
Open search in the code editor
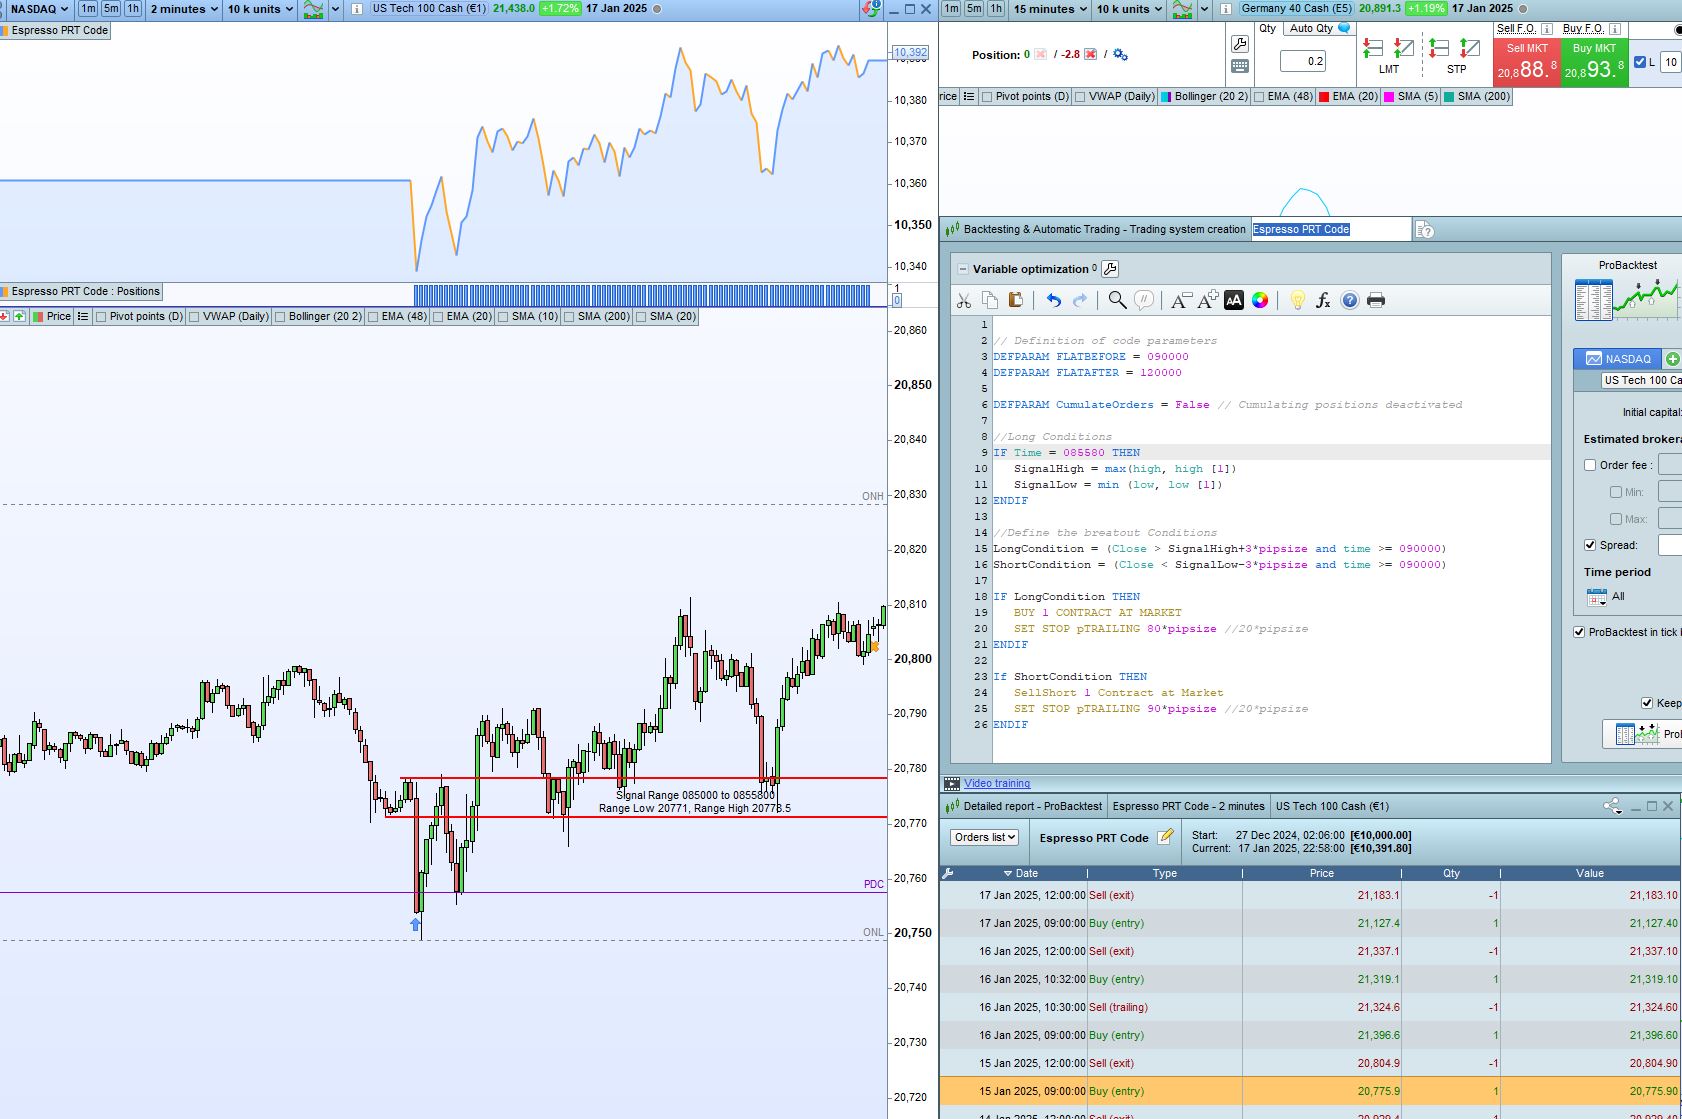click(x=1117, y=301)
